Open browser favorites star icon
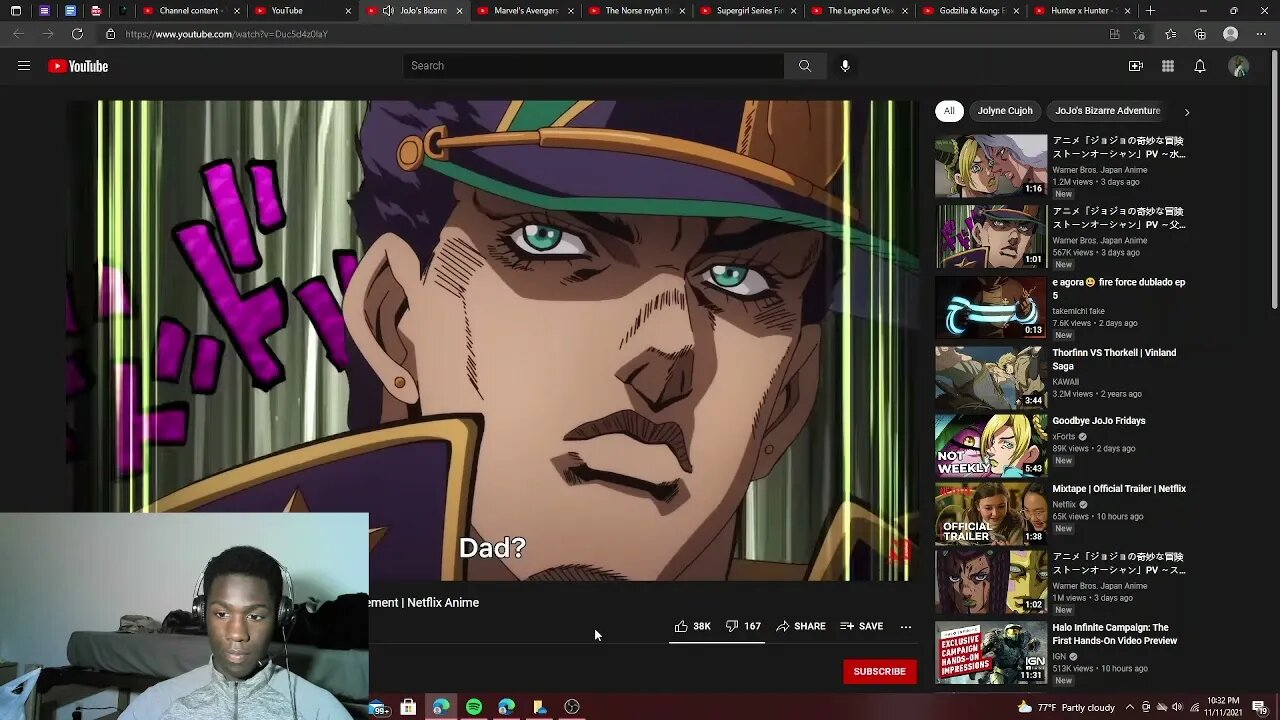The height and width of the screenshot is (720, 1280). click(1171, 34)
